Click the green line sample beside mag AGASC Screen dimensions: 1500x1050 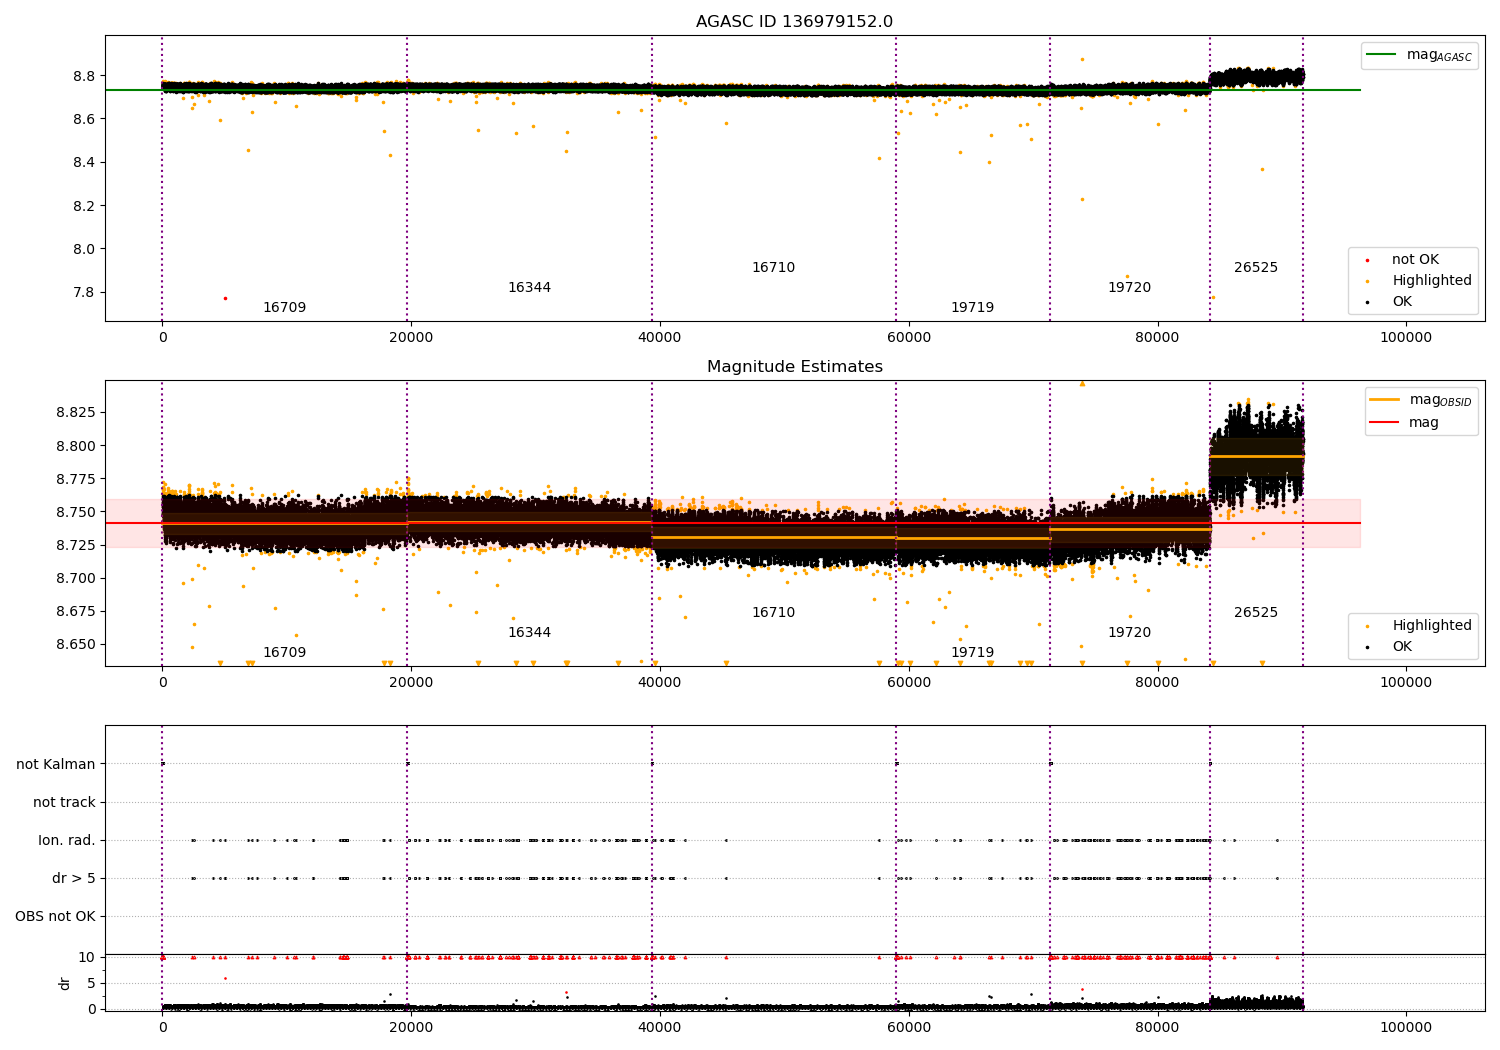(1383, 55)
